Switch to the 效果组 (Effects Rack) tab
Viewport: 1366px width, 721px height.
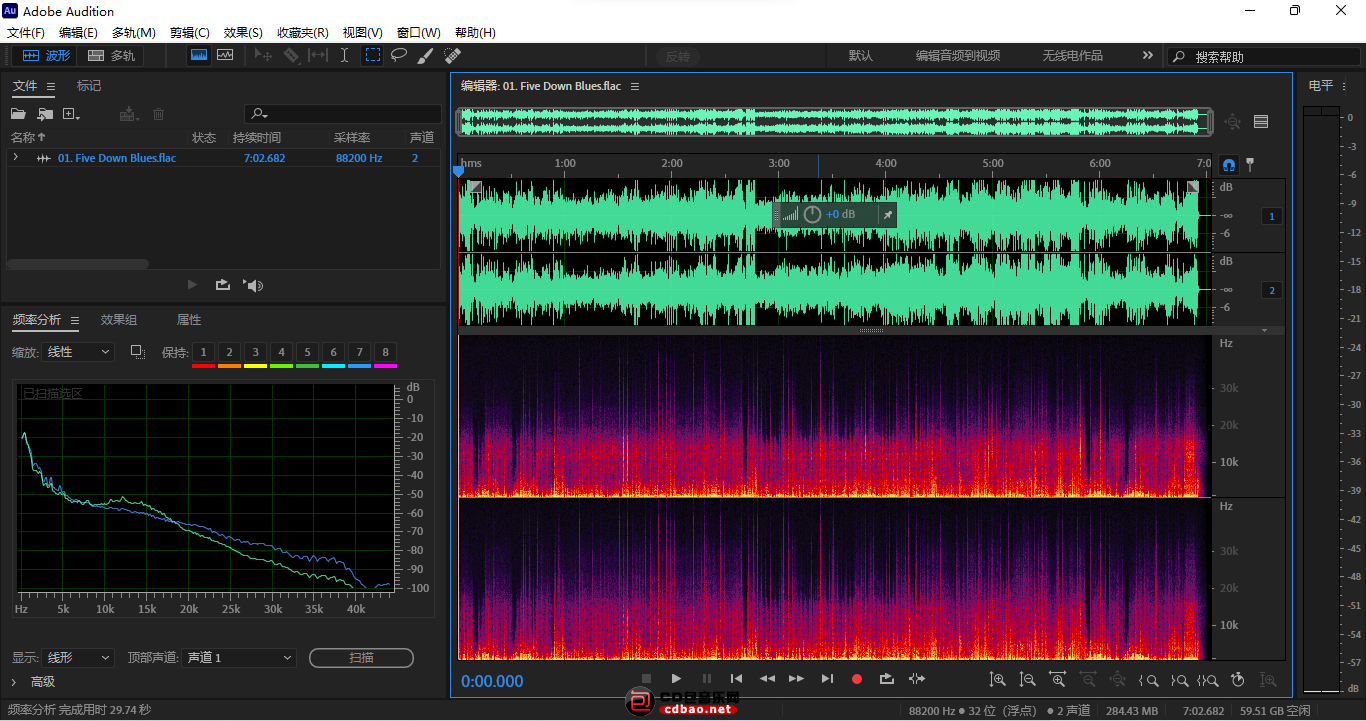119,320
